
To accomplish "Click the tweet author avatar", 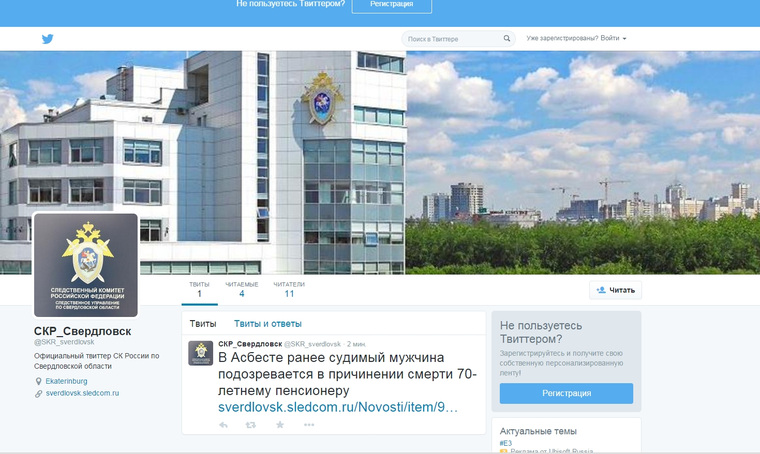I will pos(201,353).
